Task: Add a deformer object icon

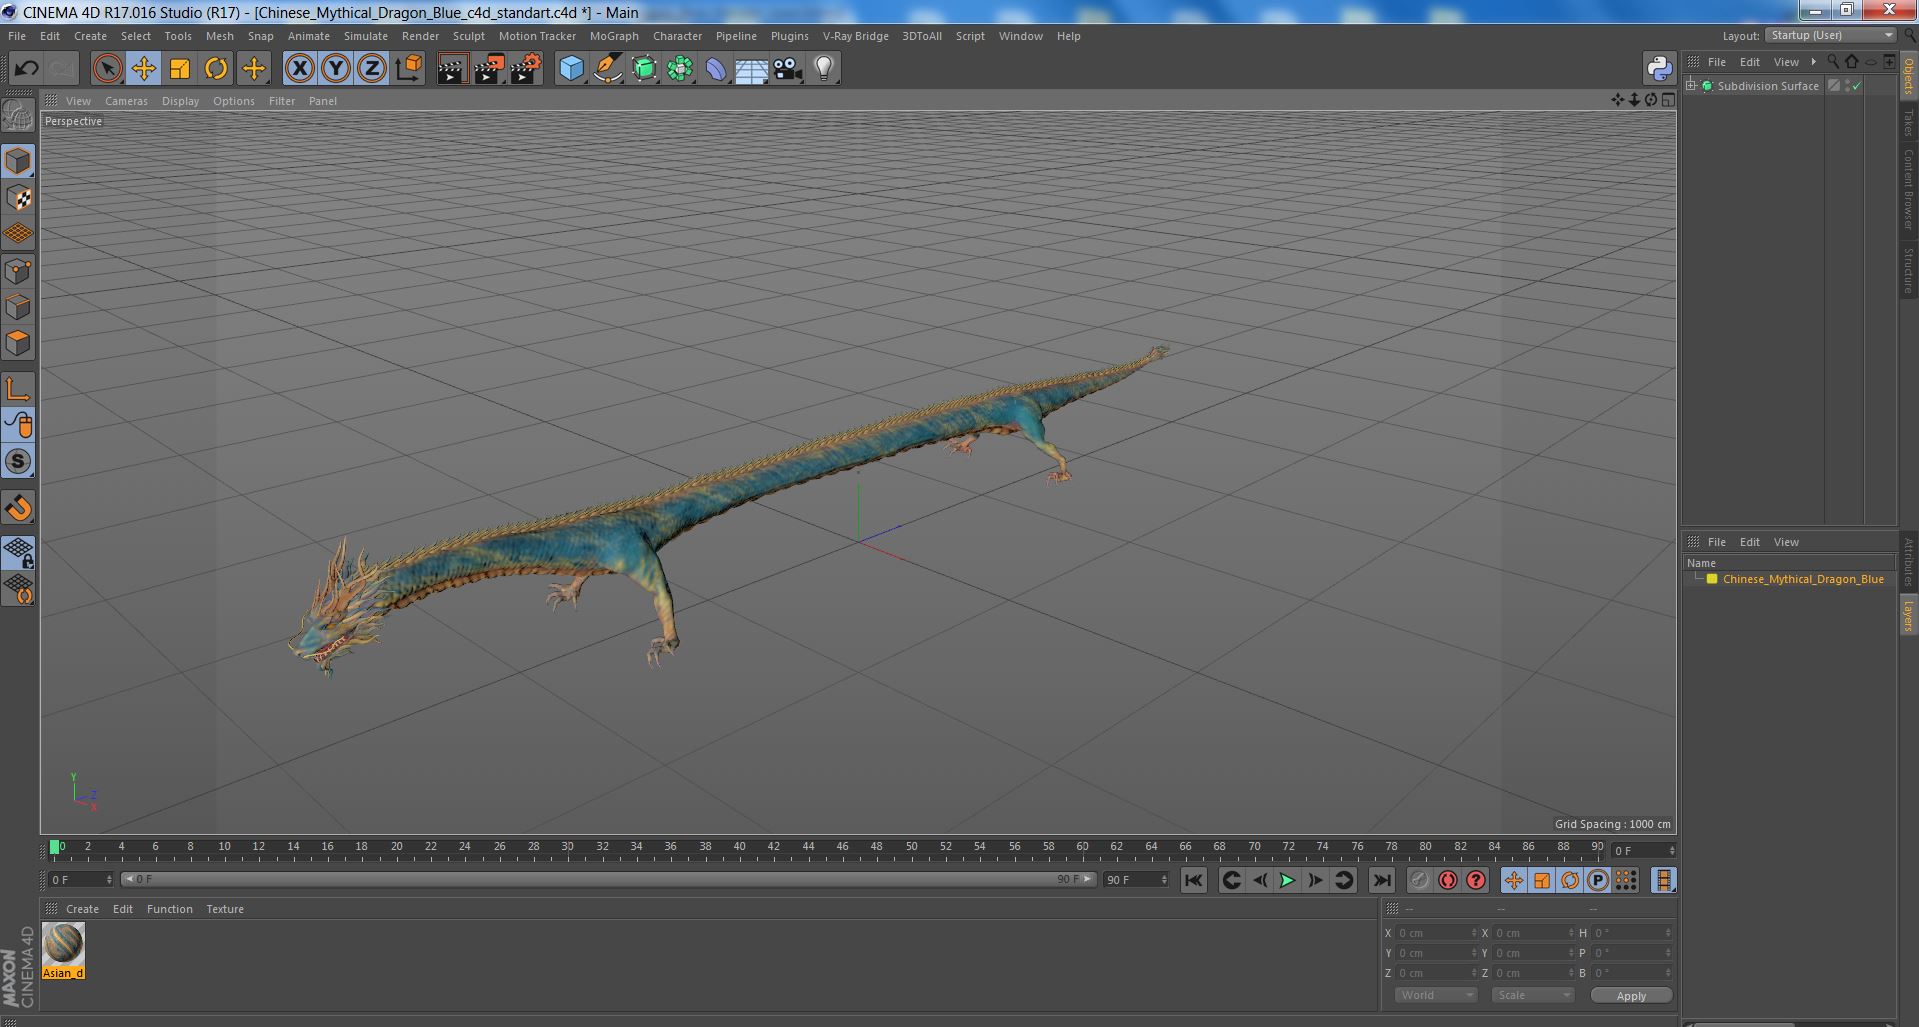Action: (x=716, y=68)
